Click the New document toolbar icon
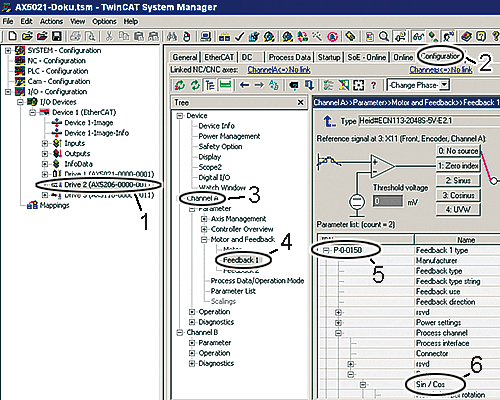The height and width of the screenshot is (400, 500). tap(12, 36)
